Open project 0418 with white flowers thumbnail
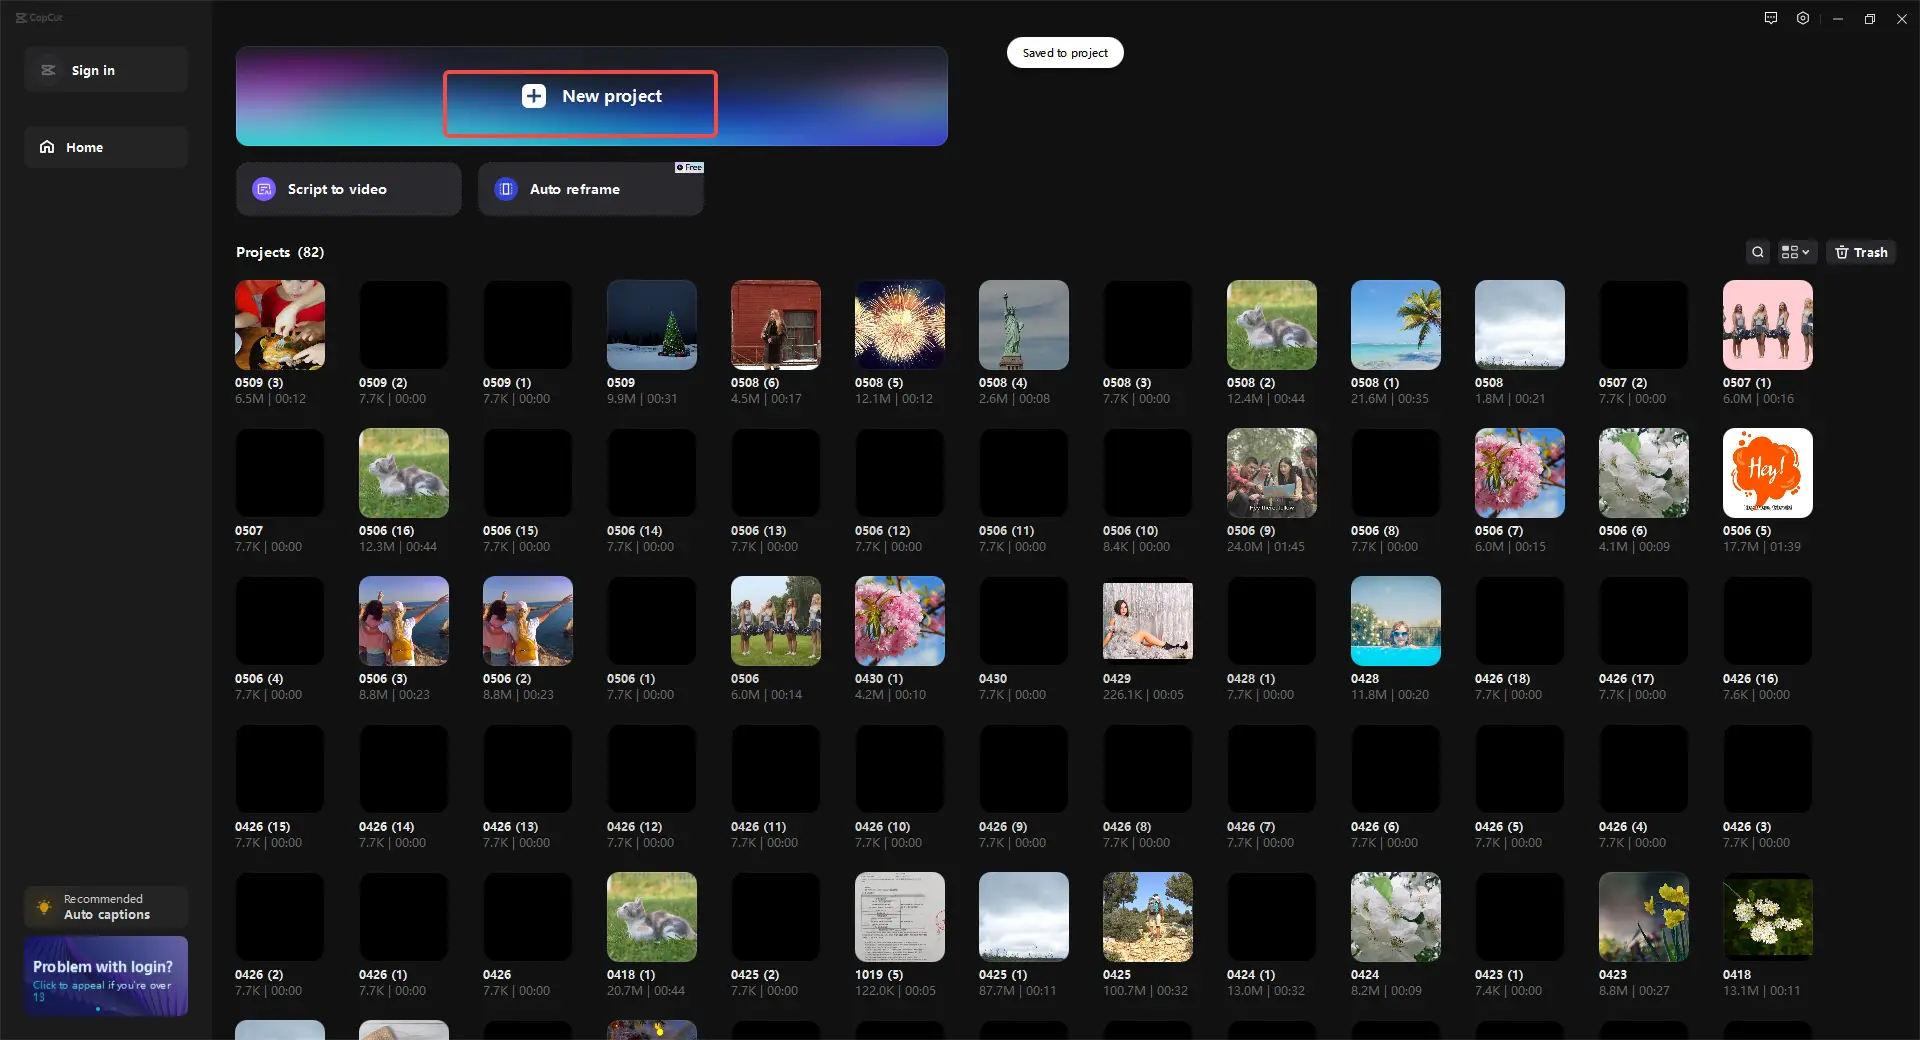This screenshot has width=1920, height=1040. click(1767, 917)
